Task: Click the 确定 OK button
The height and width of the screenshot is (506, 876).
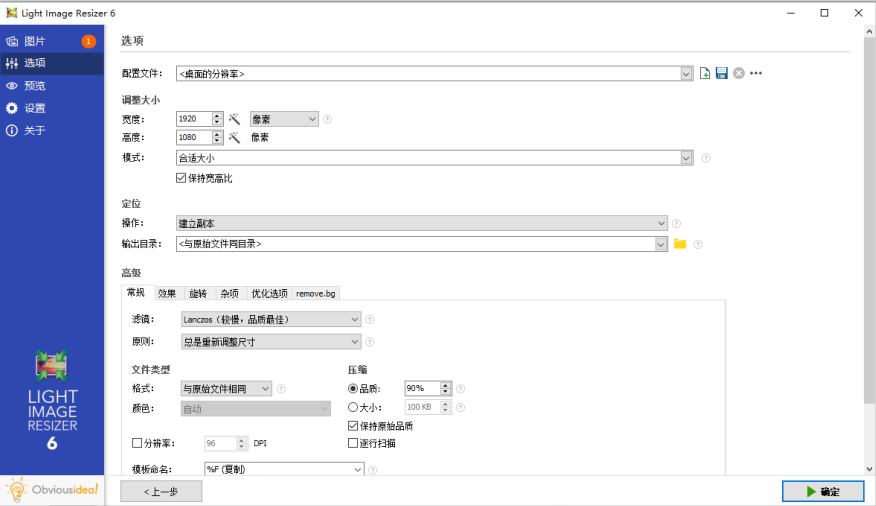Action: pyautogui.click(x=823, y=491)
